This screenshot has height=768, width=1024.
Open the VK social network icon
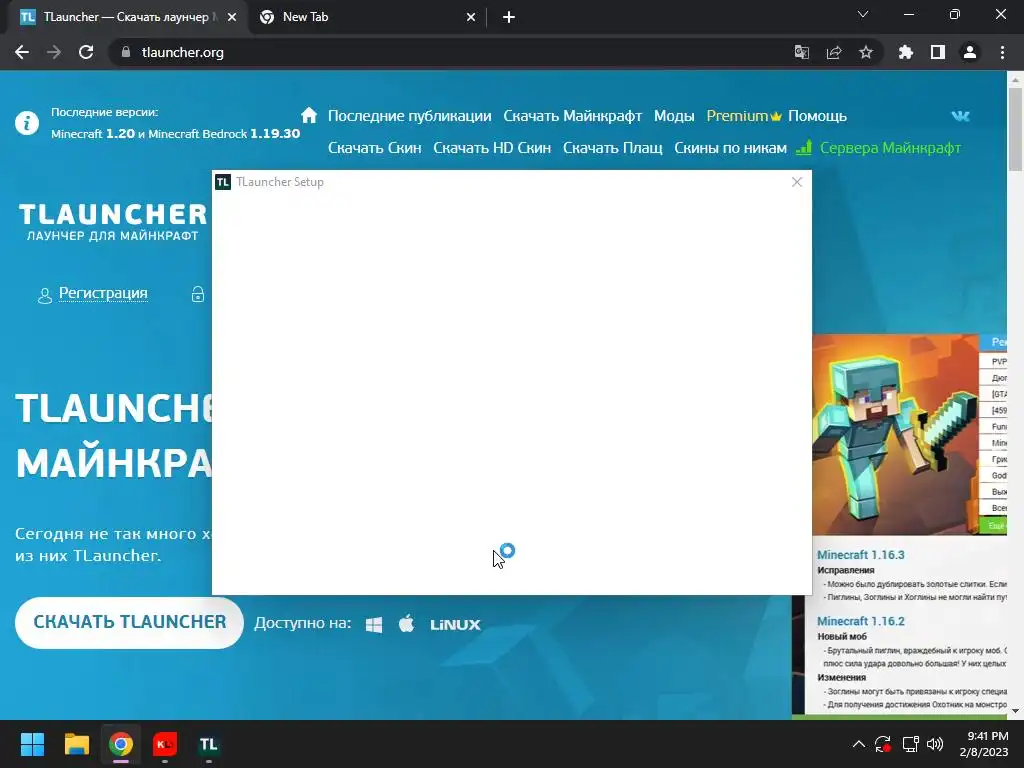click(x=960, y=116)
